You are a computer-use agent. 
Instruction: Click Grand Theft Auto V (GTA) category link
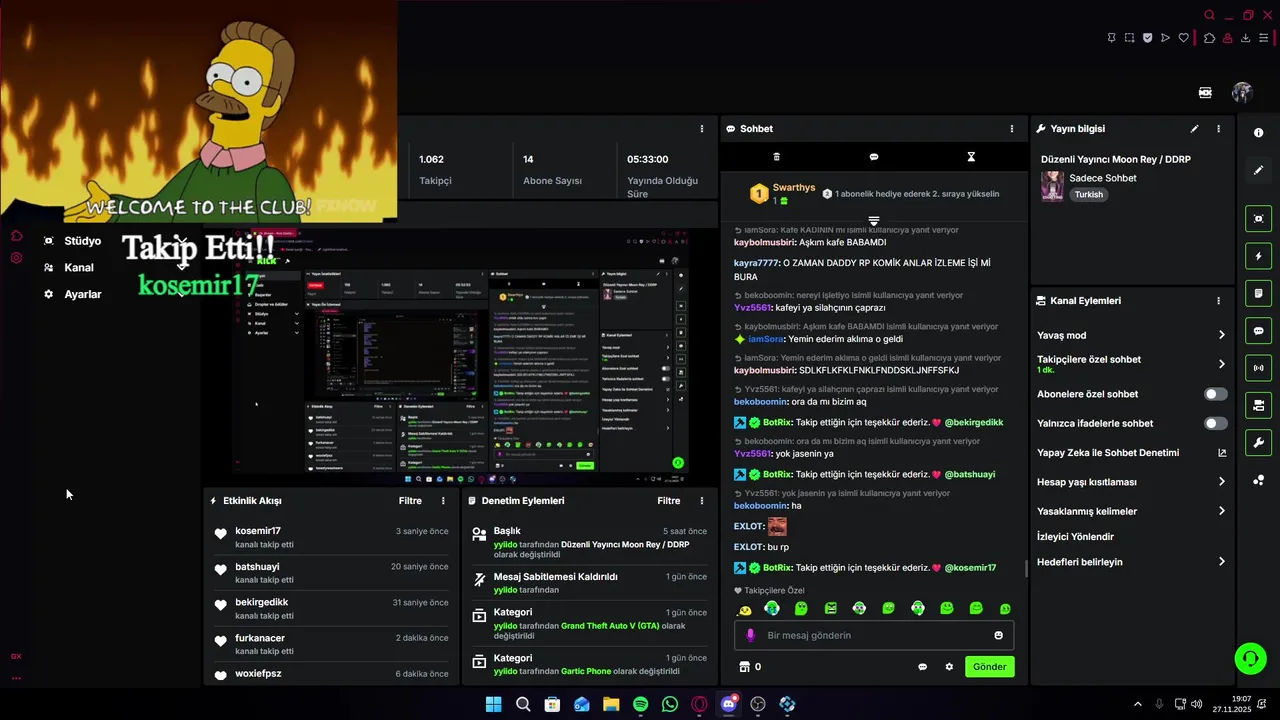coord(610,626)
